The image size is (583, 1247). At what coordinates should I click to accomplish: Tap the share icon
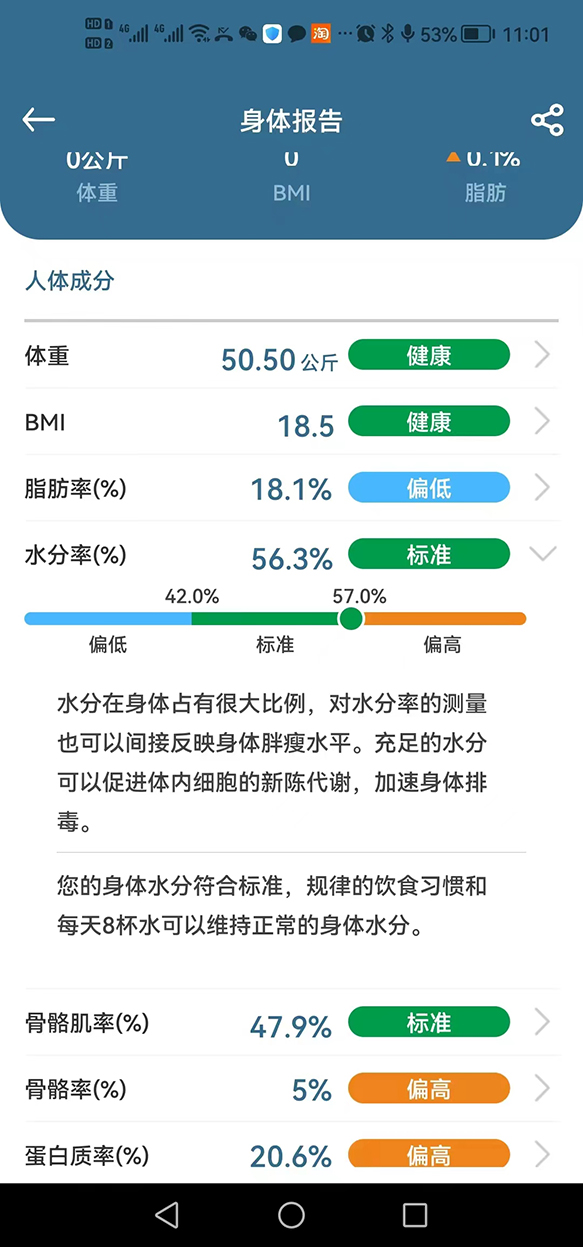pyautogui.click(x=547, y=120)
